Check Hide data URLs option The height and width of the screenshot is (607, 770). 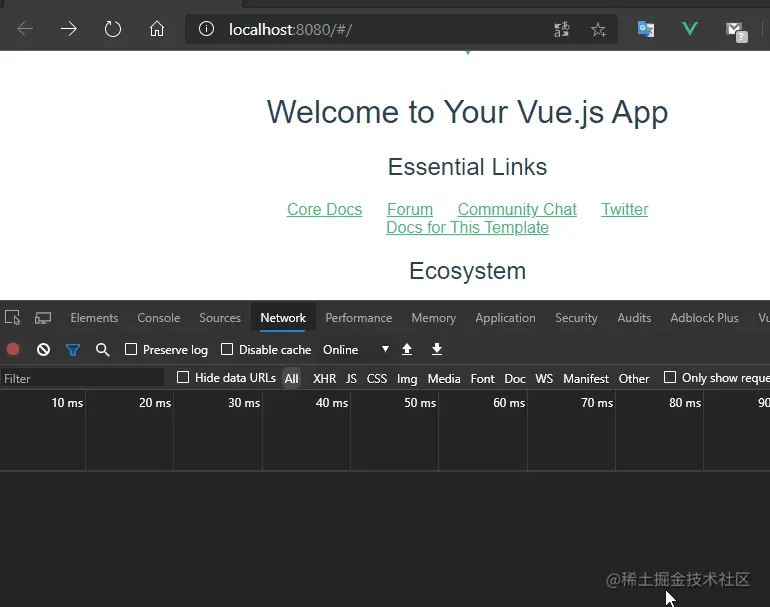(x=183, y=377)
